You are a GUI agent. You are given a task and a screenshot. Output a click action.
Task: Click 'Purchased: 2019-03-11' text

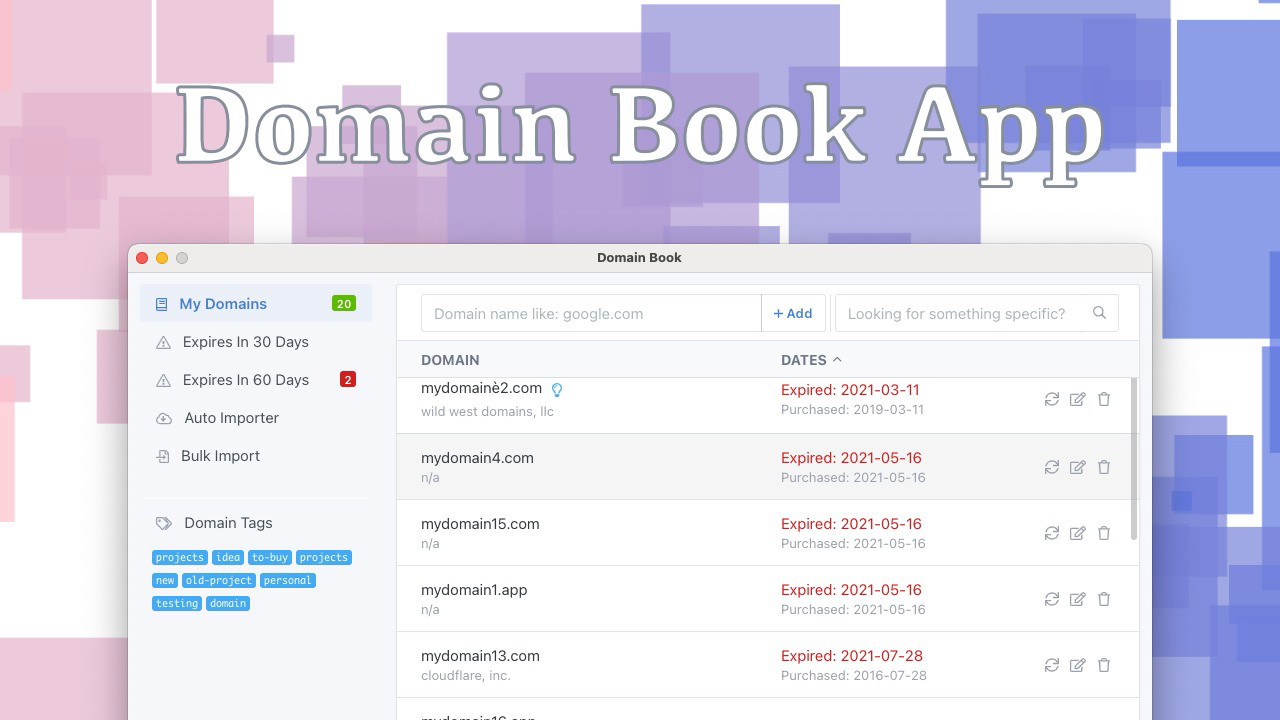(x=852, y=410)
